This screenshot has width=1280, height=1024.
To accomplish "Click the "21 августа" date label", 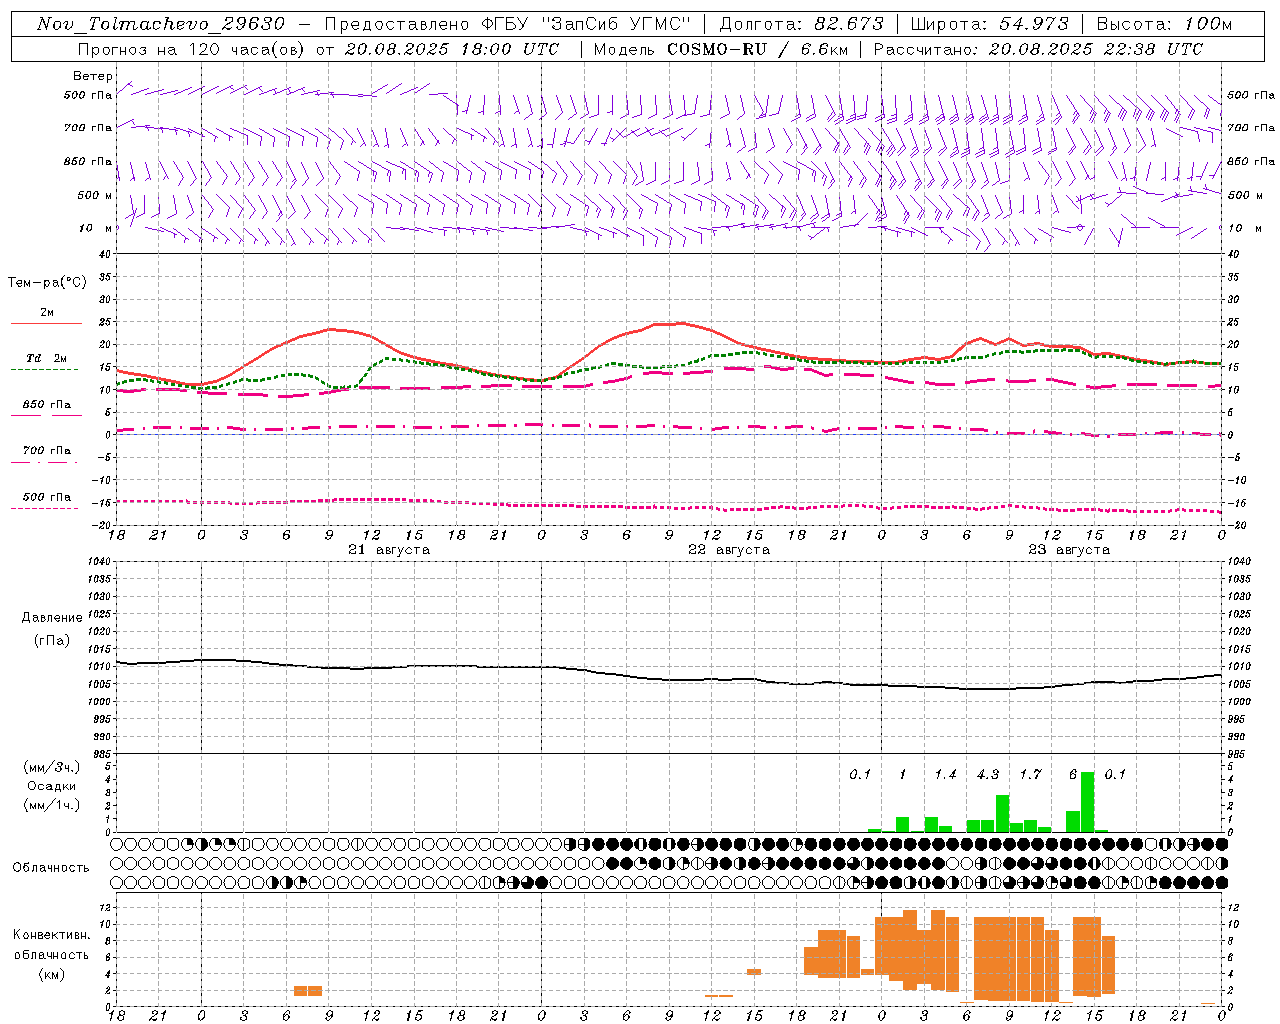I will [388, 550].
